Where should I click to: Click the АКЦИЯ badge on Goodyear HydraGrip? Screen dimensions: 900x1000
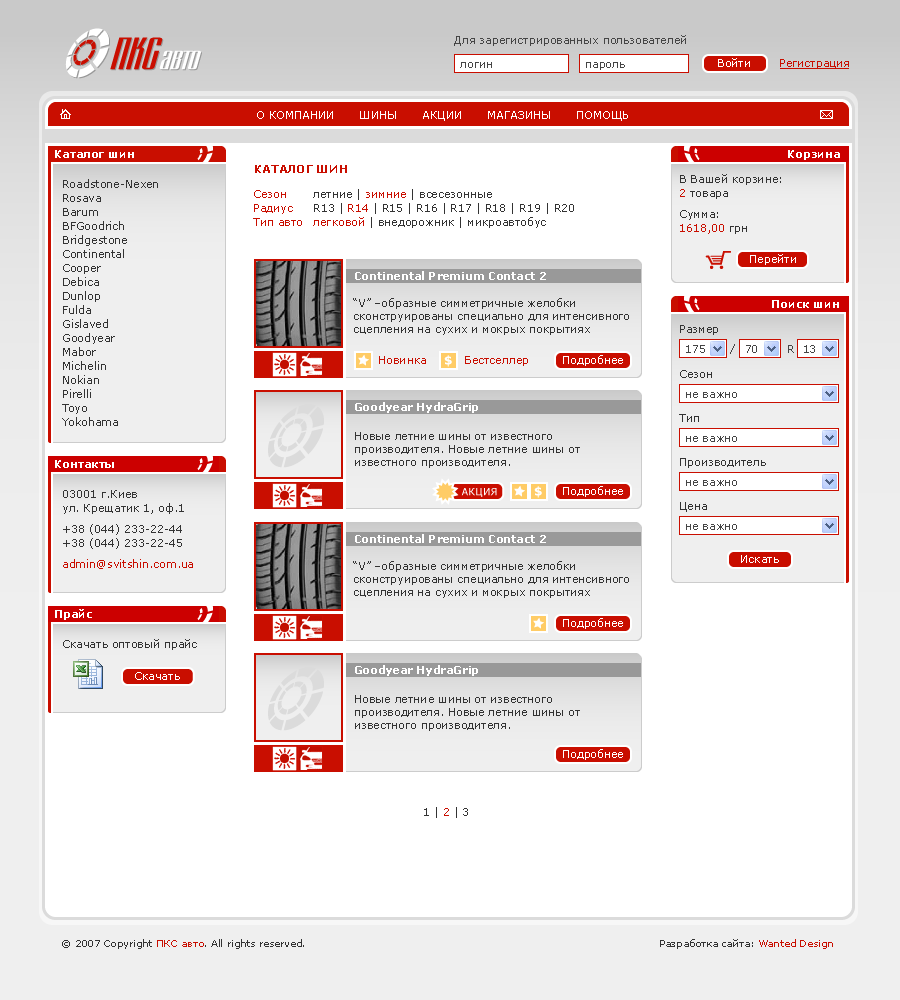tap(470, 491)
